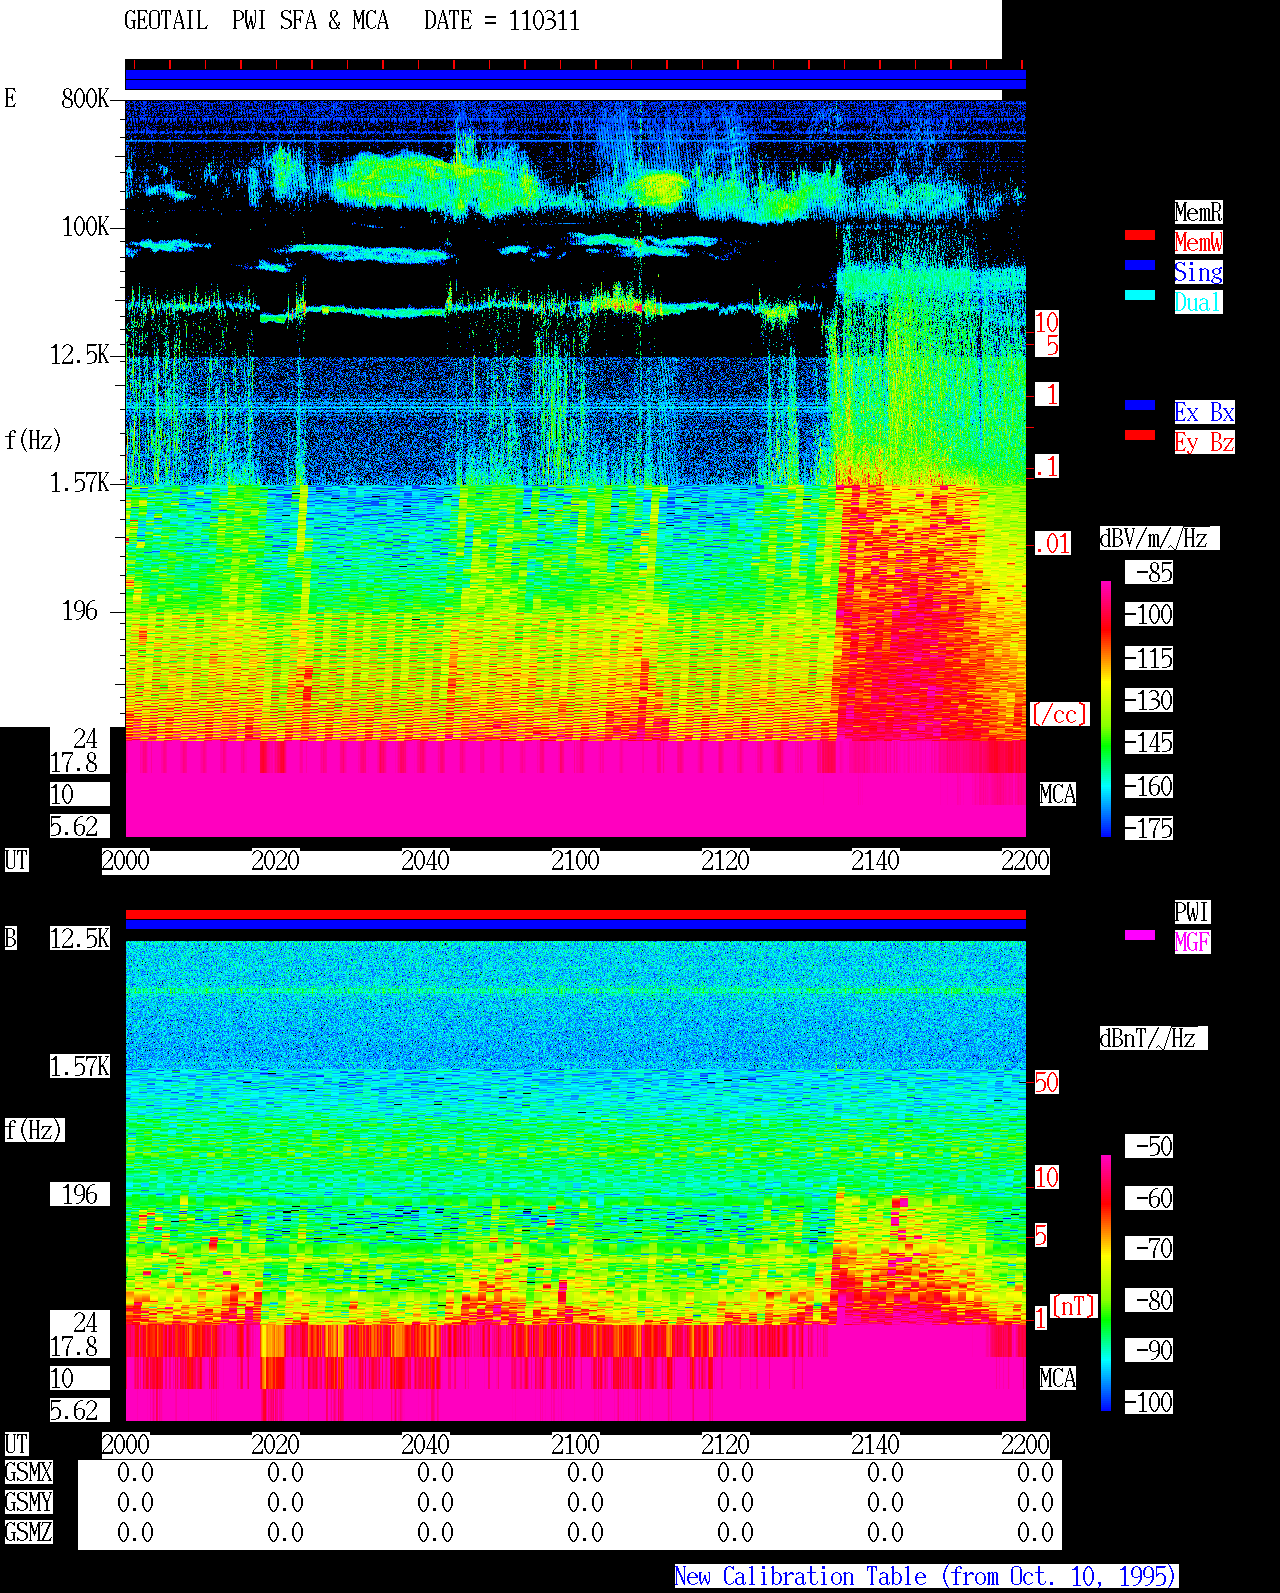Click the cyan Dual legend swatch
Screen dimensions: 1280x1593
pyautogui.click(x=1140, y=295)
